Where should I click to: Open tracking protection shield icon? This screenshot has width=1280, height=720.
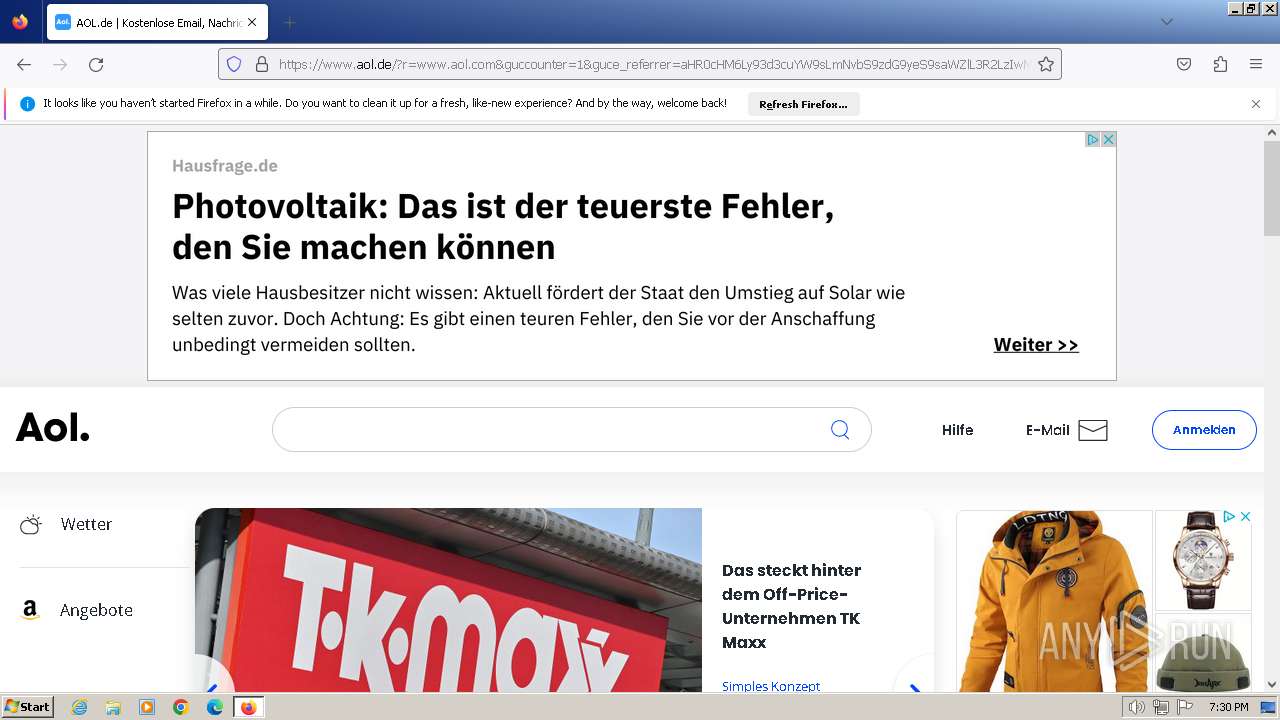click(234, 64)
